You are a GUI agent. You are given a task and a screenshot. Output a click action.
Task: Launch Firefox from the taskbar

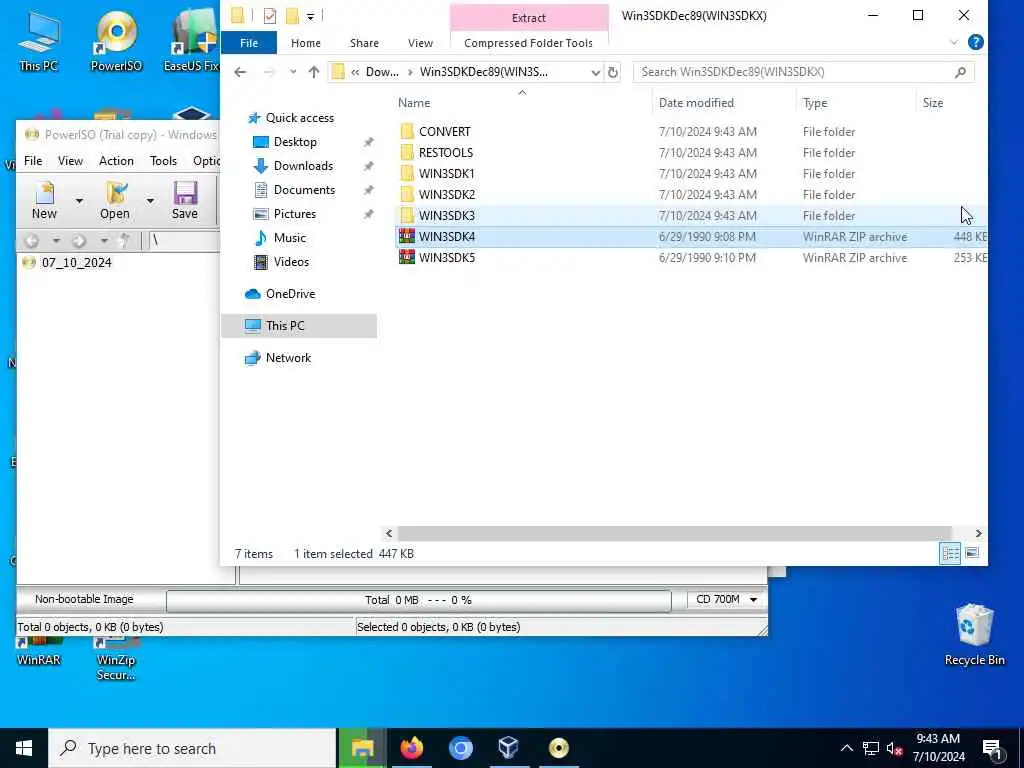pyautogui.click(x=411, y=748)
